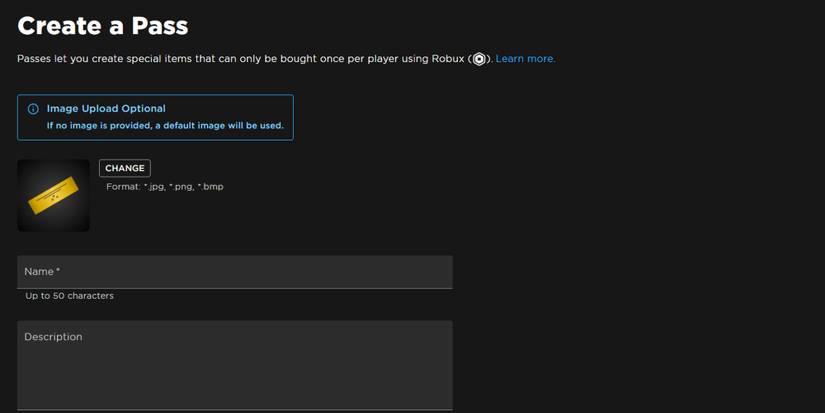Click the word Robux in the intro
Screen dimensions: 825x413
(x=448, y=59)
